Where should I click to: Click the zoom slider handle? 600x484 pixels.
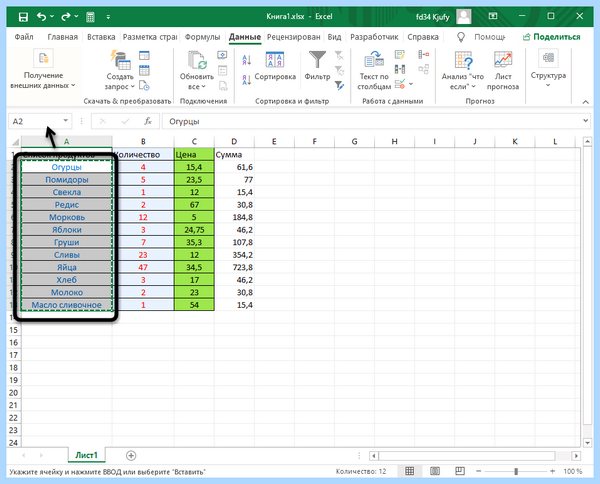coord(516,471)
